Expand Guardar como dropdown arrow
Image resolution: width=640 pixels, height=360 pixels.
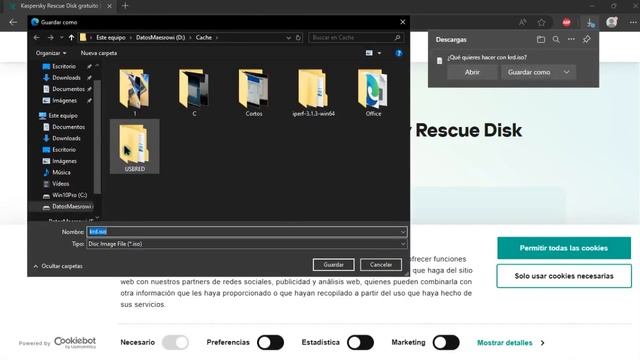tap(567, 72)
